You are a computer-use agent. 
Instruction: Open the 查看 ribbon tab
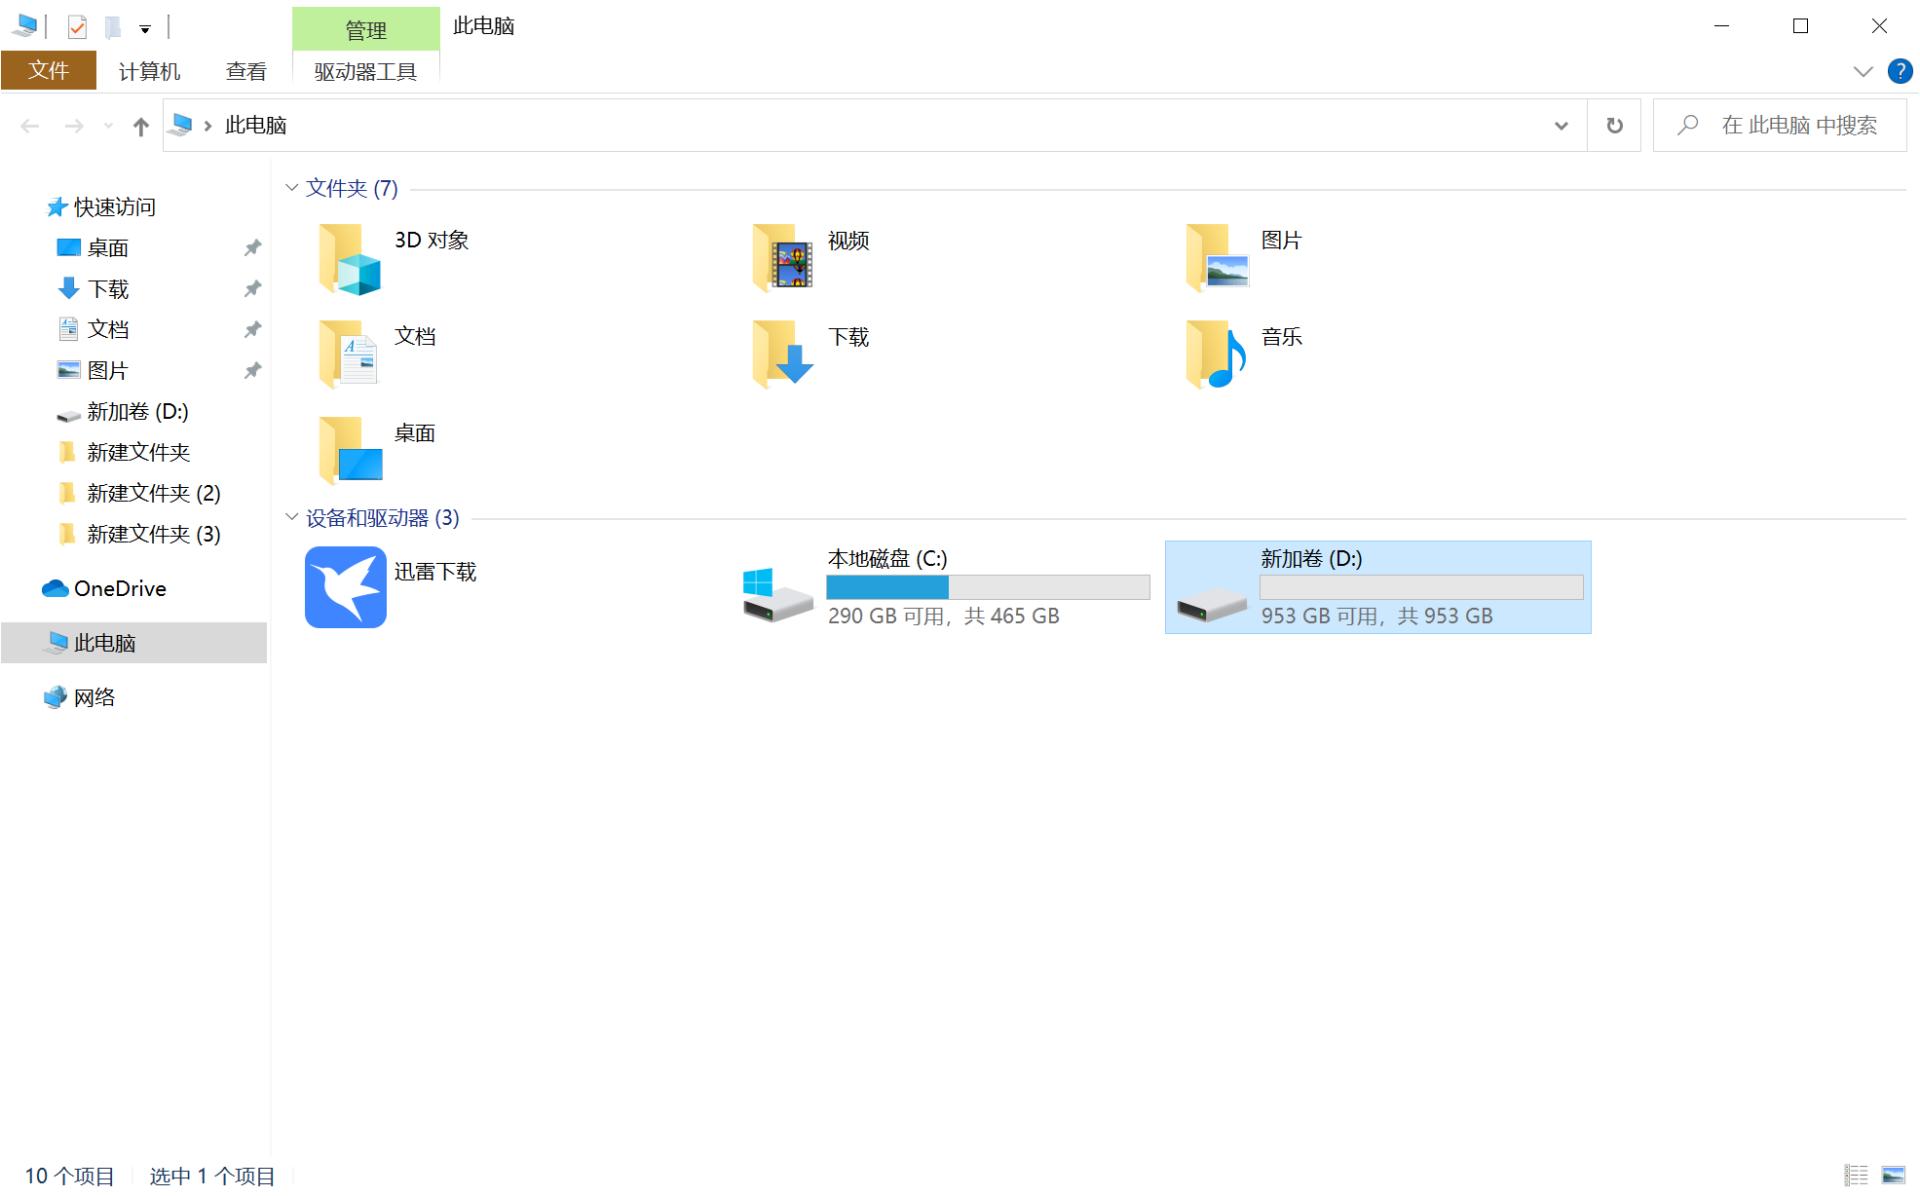coord(245,71)
